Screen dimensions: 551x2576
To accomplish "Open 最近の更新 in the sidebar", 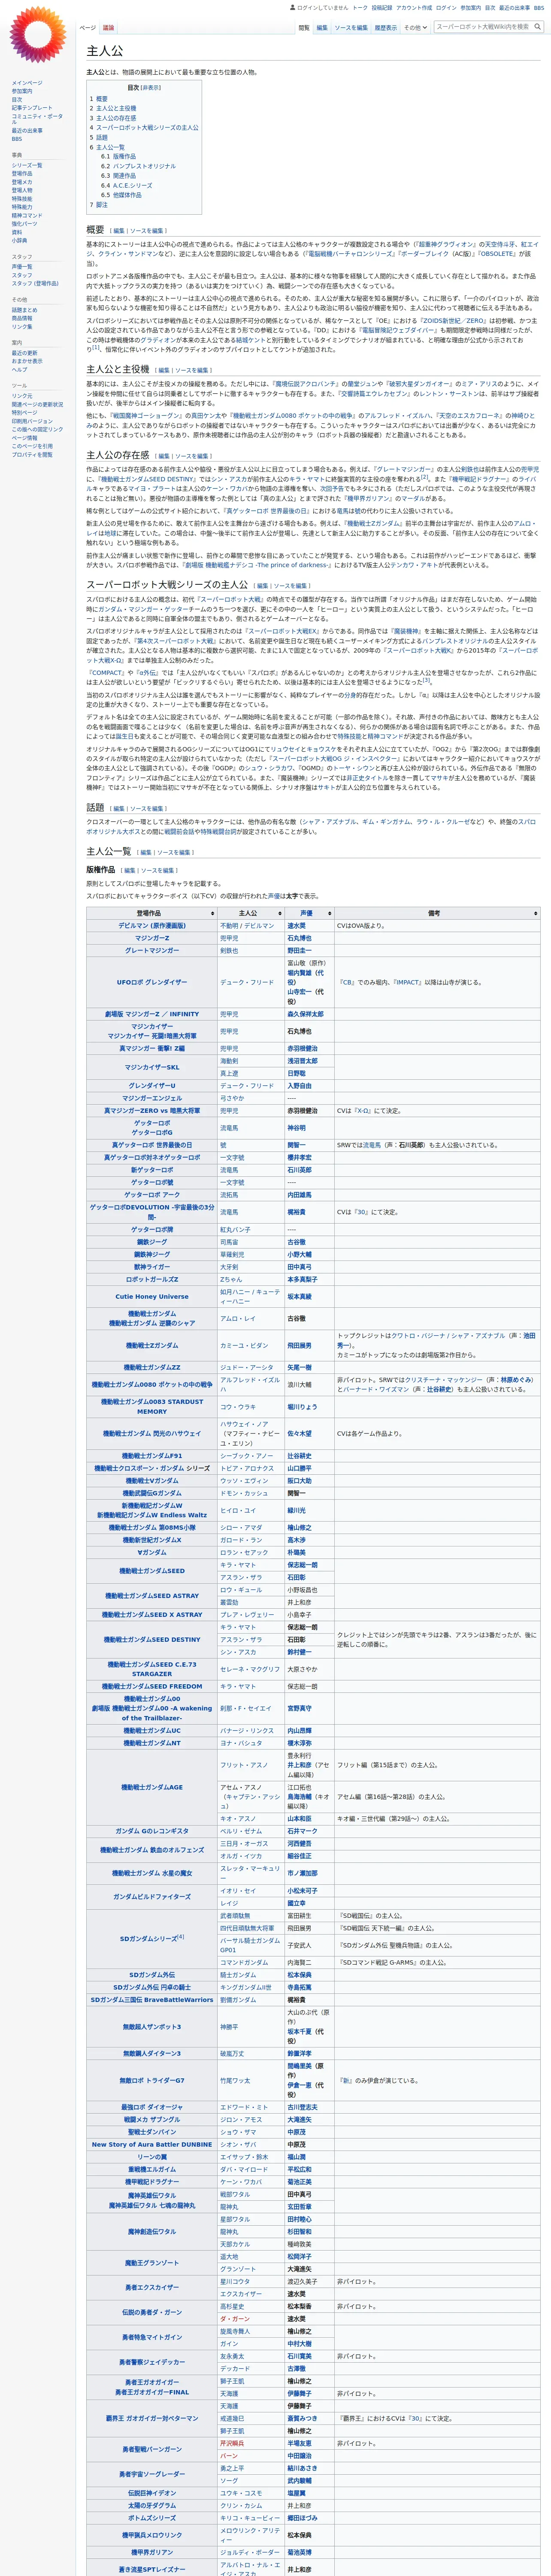I will pyautogui.click(x=25, y=353).
